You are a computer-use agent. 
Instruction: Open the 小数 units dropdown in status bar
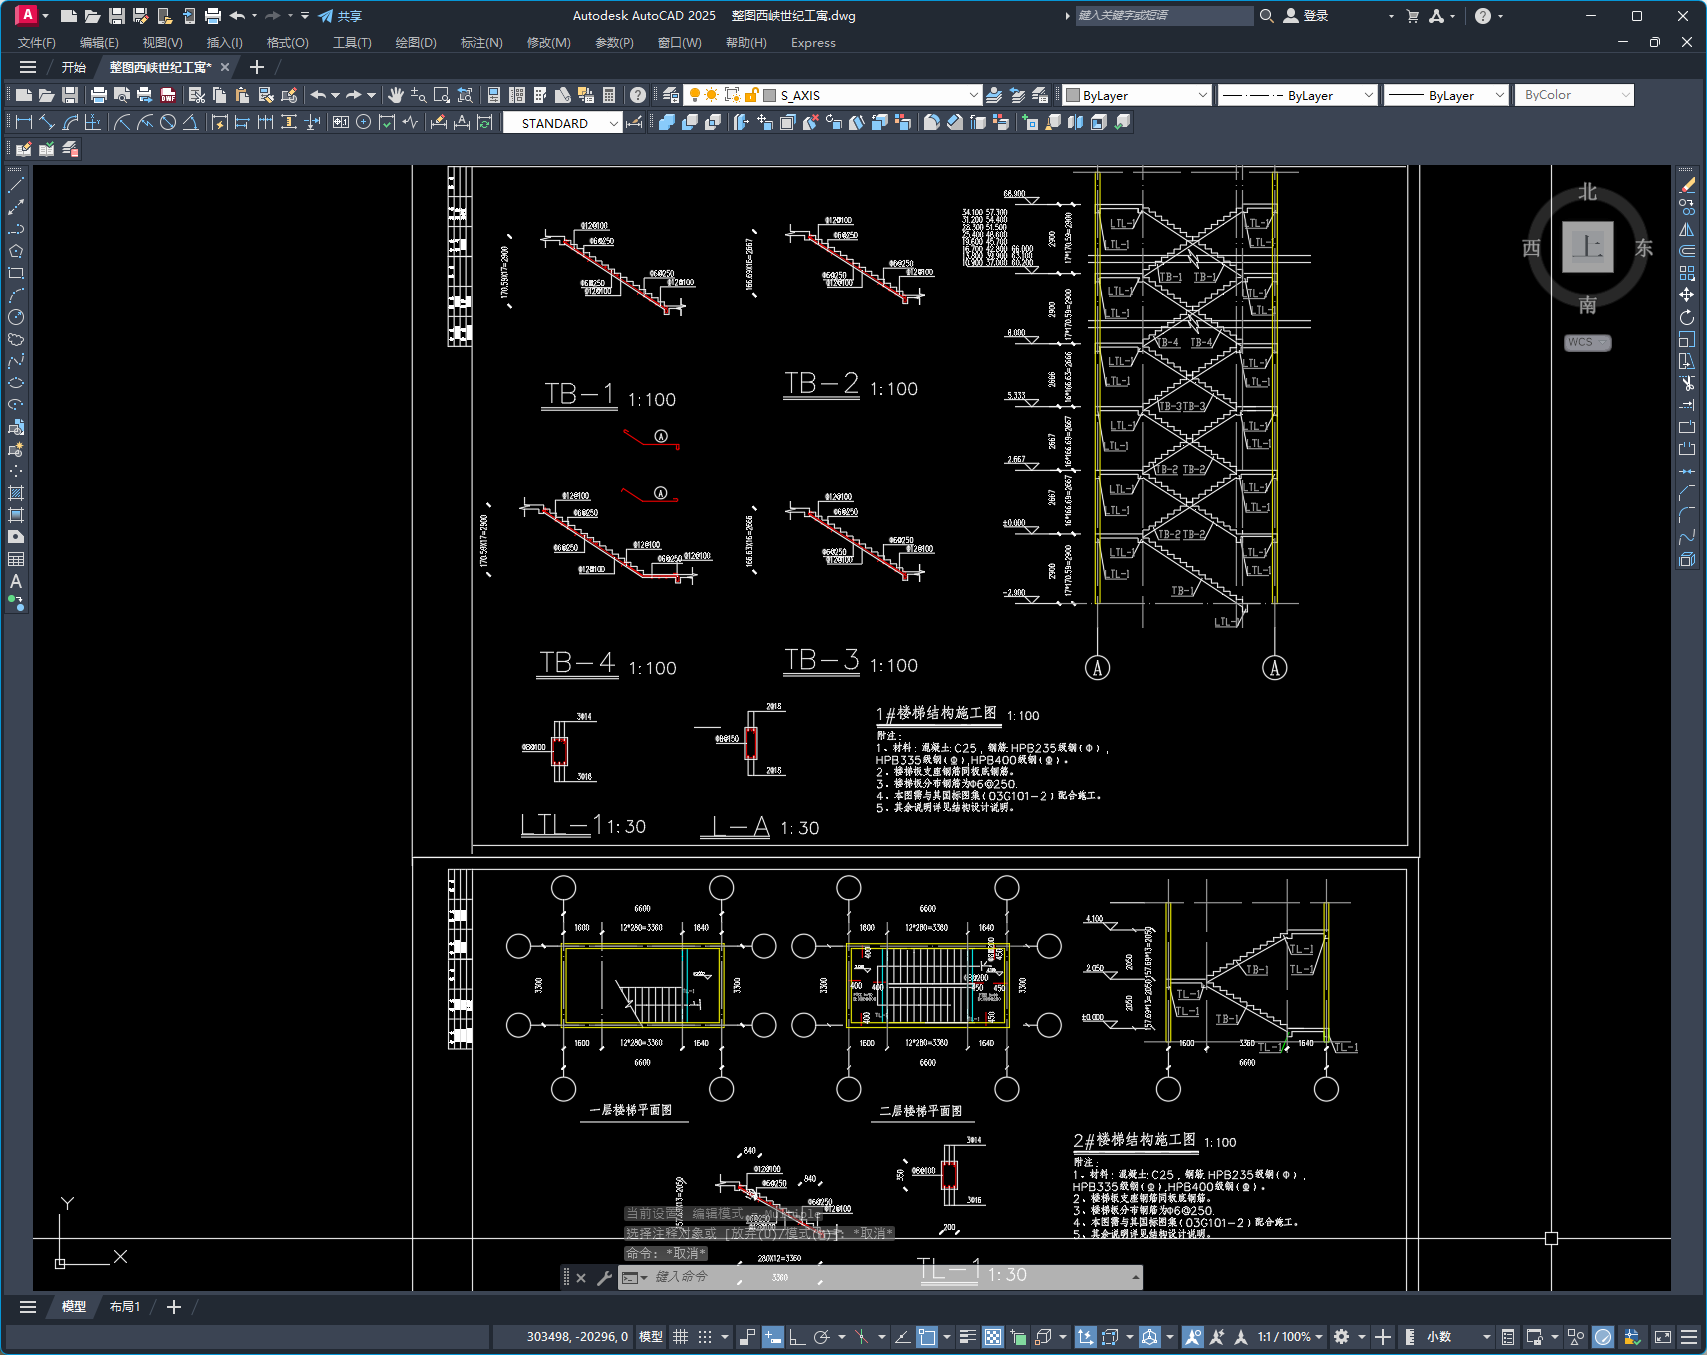1458,1337
